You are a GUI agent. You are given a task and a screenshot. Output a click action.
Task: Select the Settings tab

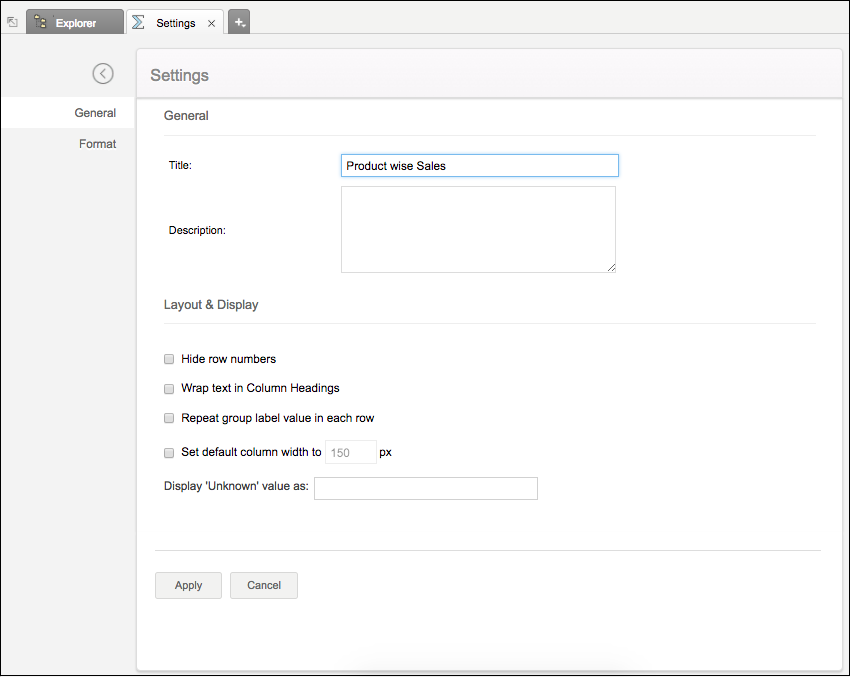(x=175, y=22)
